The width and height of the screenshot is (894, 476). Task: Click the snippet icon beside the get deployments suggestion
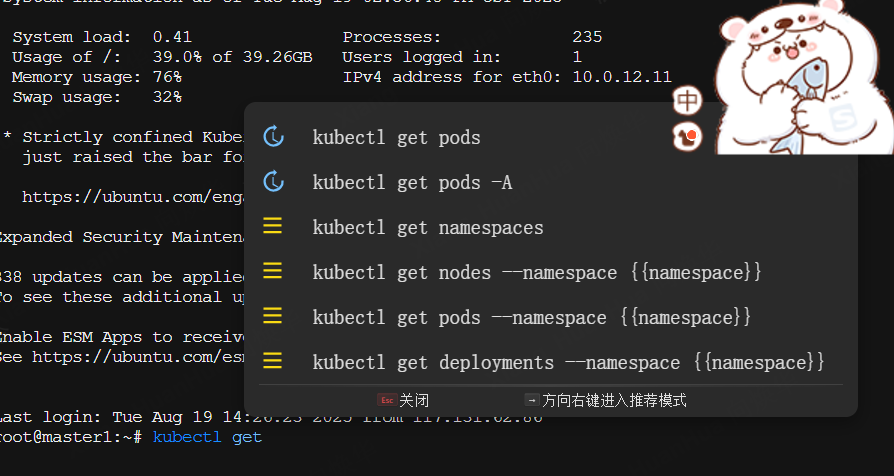click(x=273, y=361)
